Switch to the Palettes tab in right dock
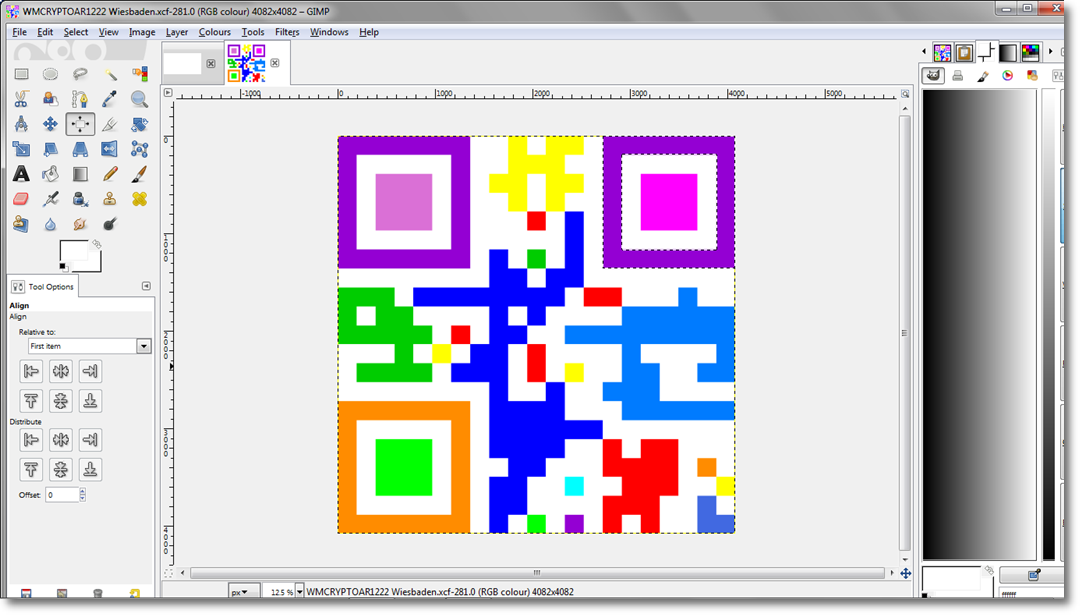This screenshot has width=1080, height=615. [x=1030, y=52]
